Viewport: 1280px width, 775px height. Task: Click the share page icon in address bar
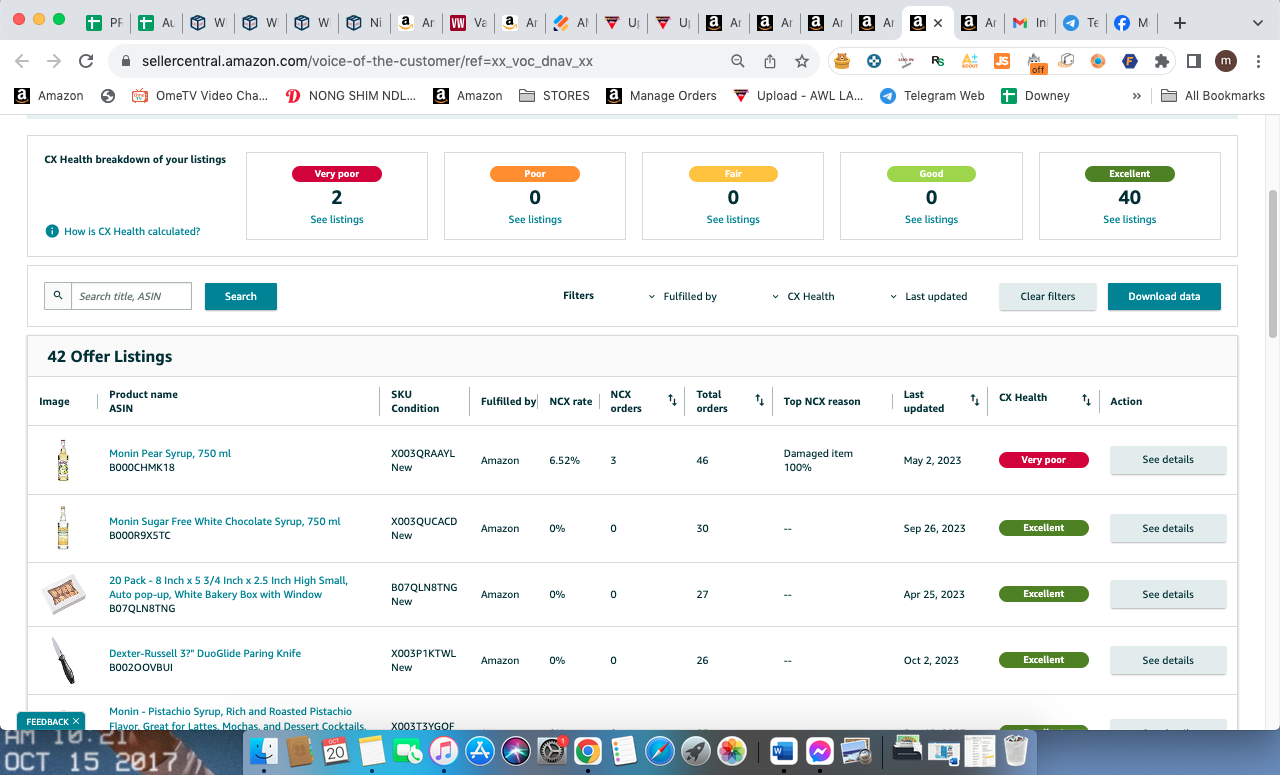(x=770, y=61)
